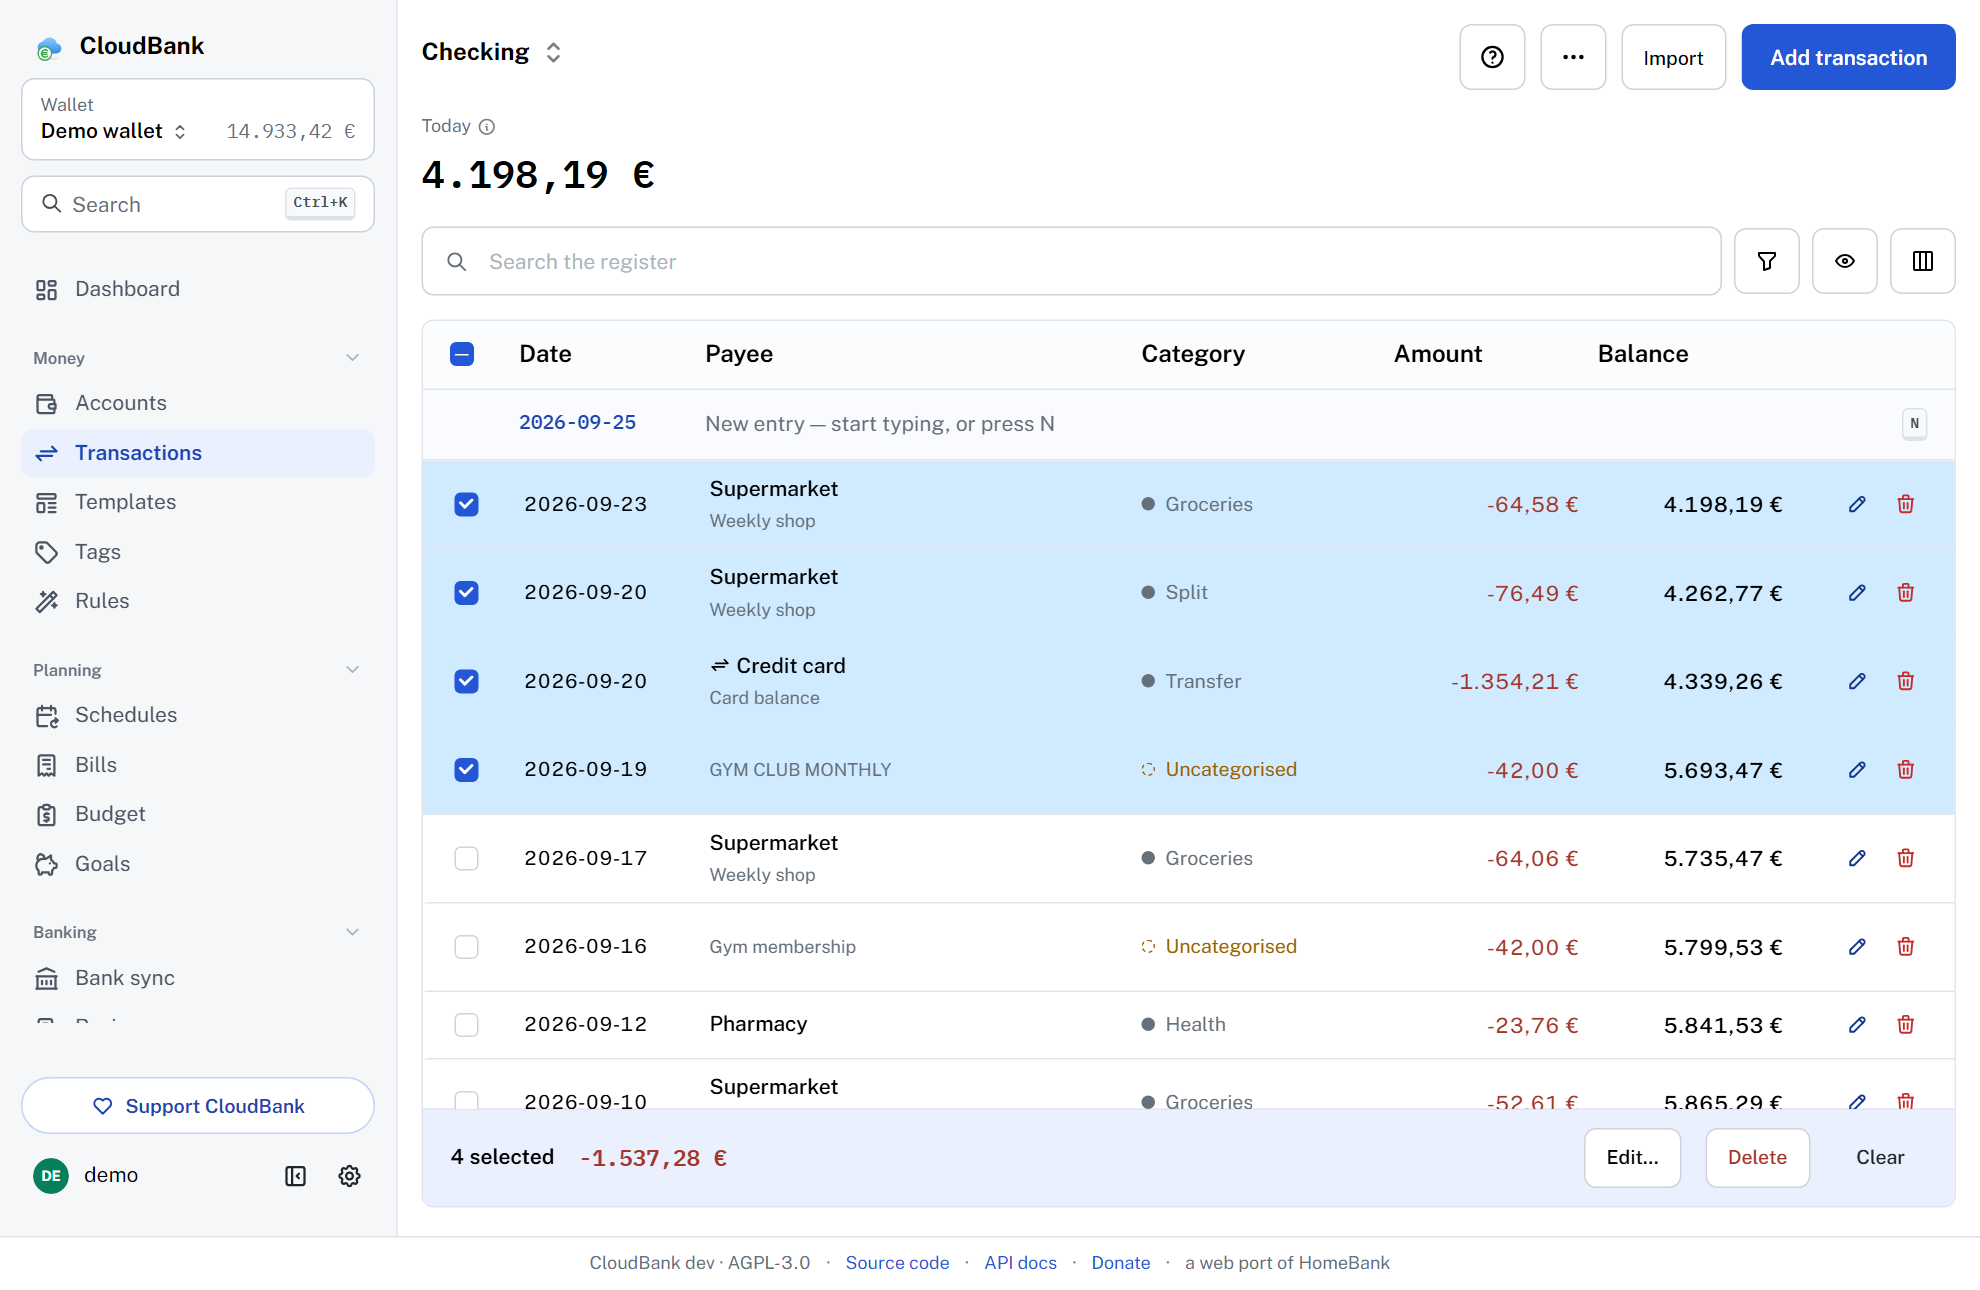This screenshot has width=1980, height=1290.
Task: Check the Pharmacy row checkbox
Action: (466, 1025)
